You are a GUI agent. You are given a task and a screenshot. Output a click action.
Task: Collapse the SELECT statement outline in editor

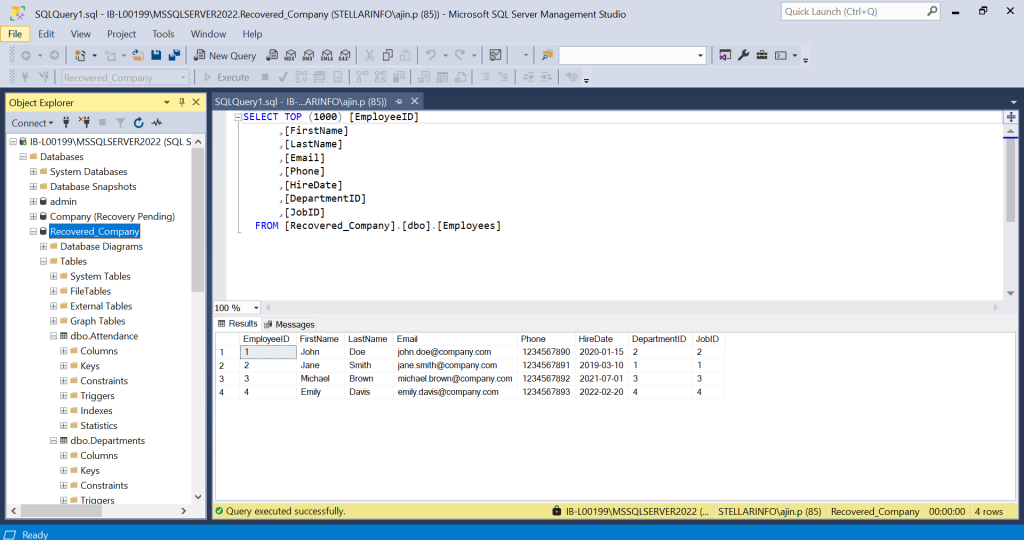(237, 117)
